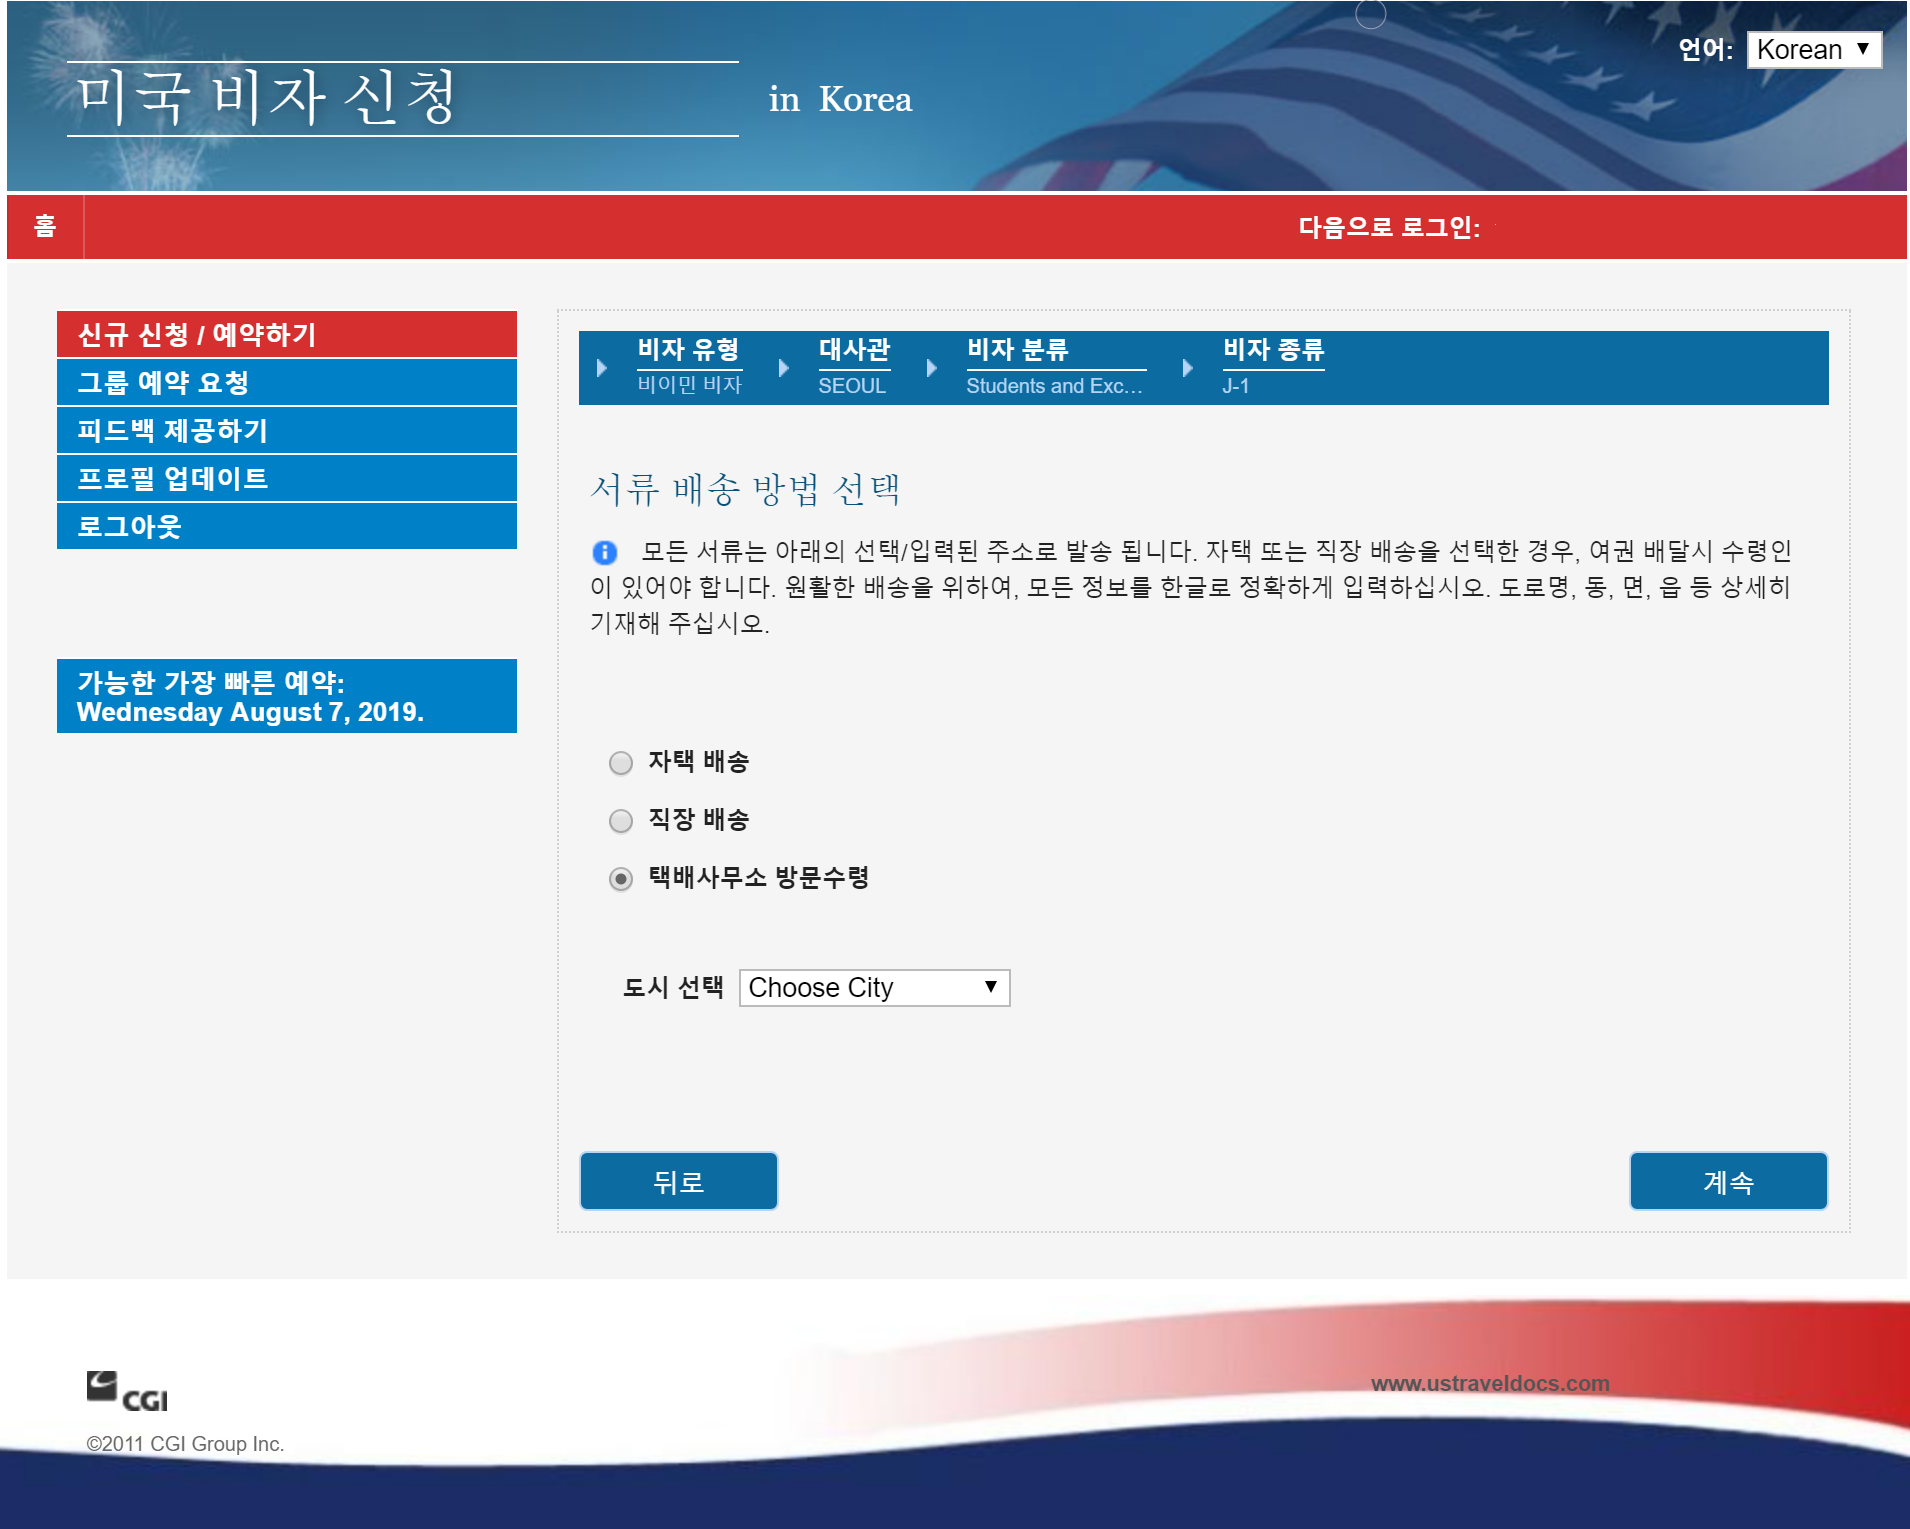Click the blue information icon

(x=605, y=552)
